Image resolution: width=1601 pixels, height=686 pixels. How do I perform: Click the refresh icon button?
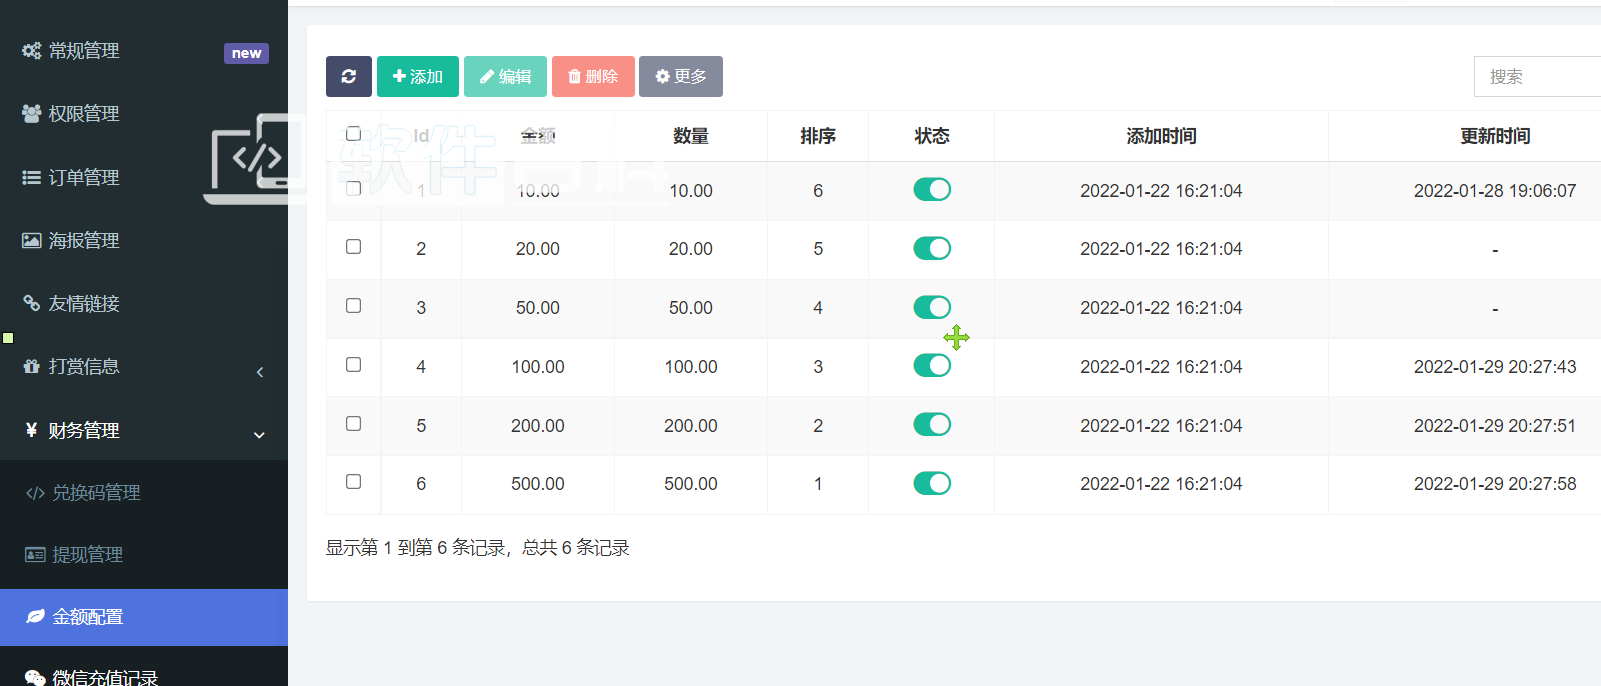(x=348, y=76)
